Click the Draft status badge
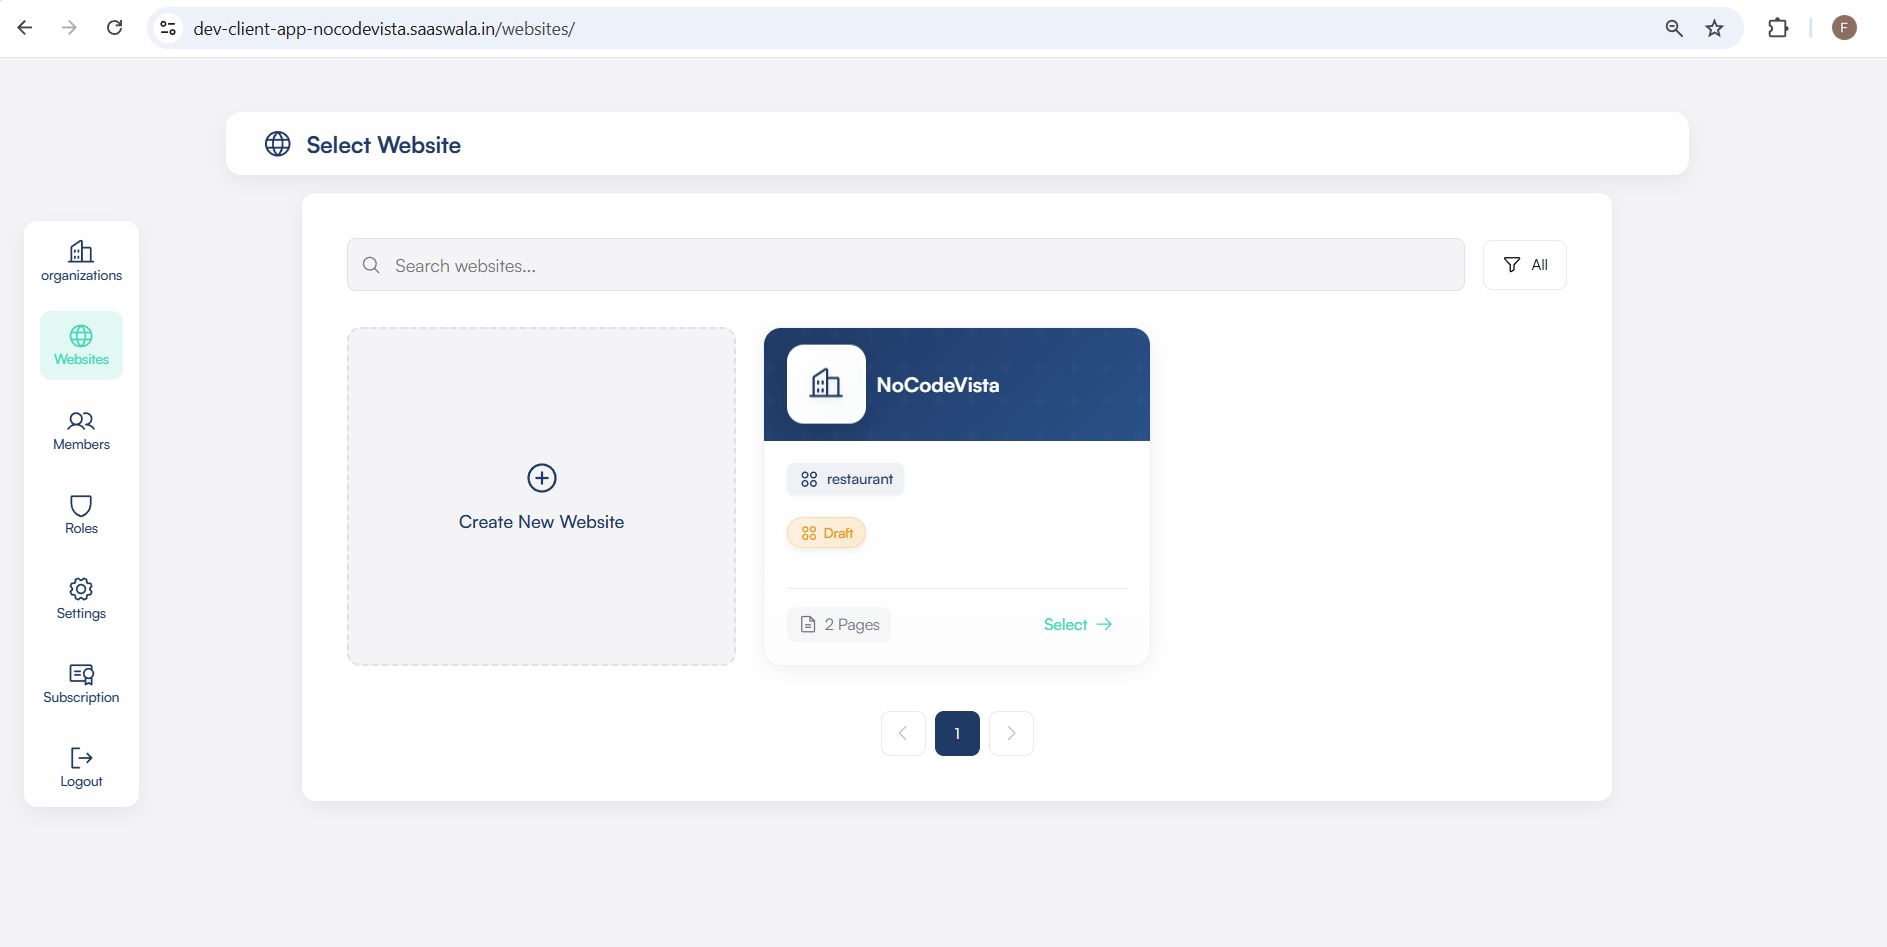The image size is (1887, 947). 826,532
